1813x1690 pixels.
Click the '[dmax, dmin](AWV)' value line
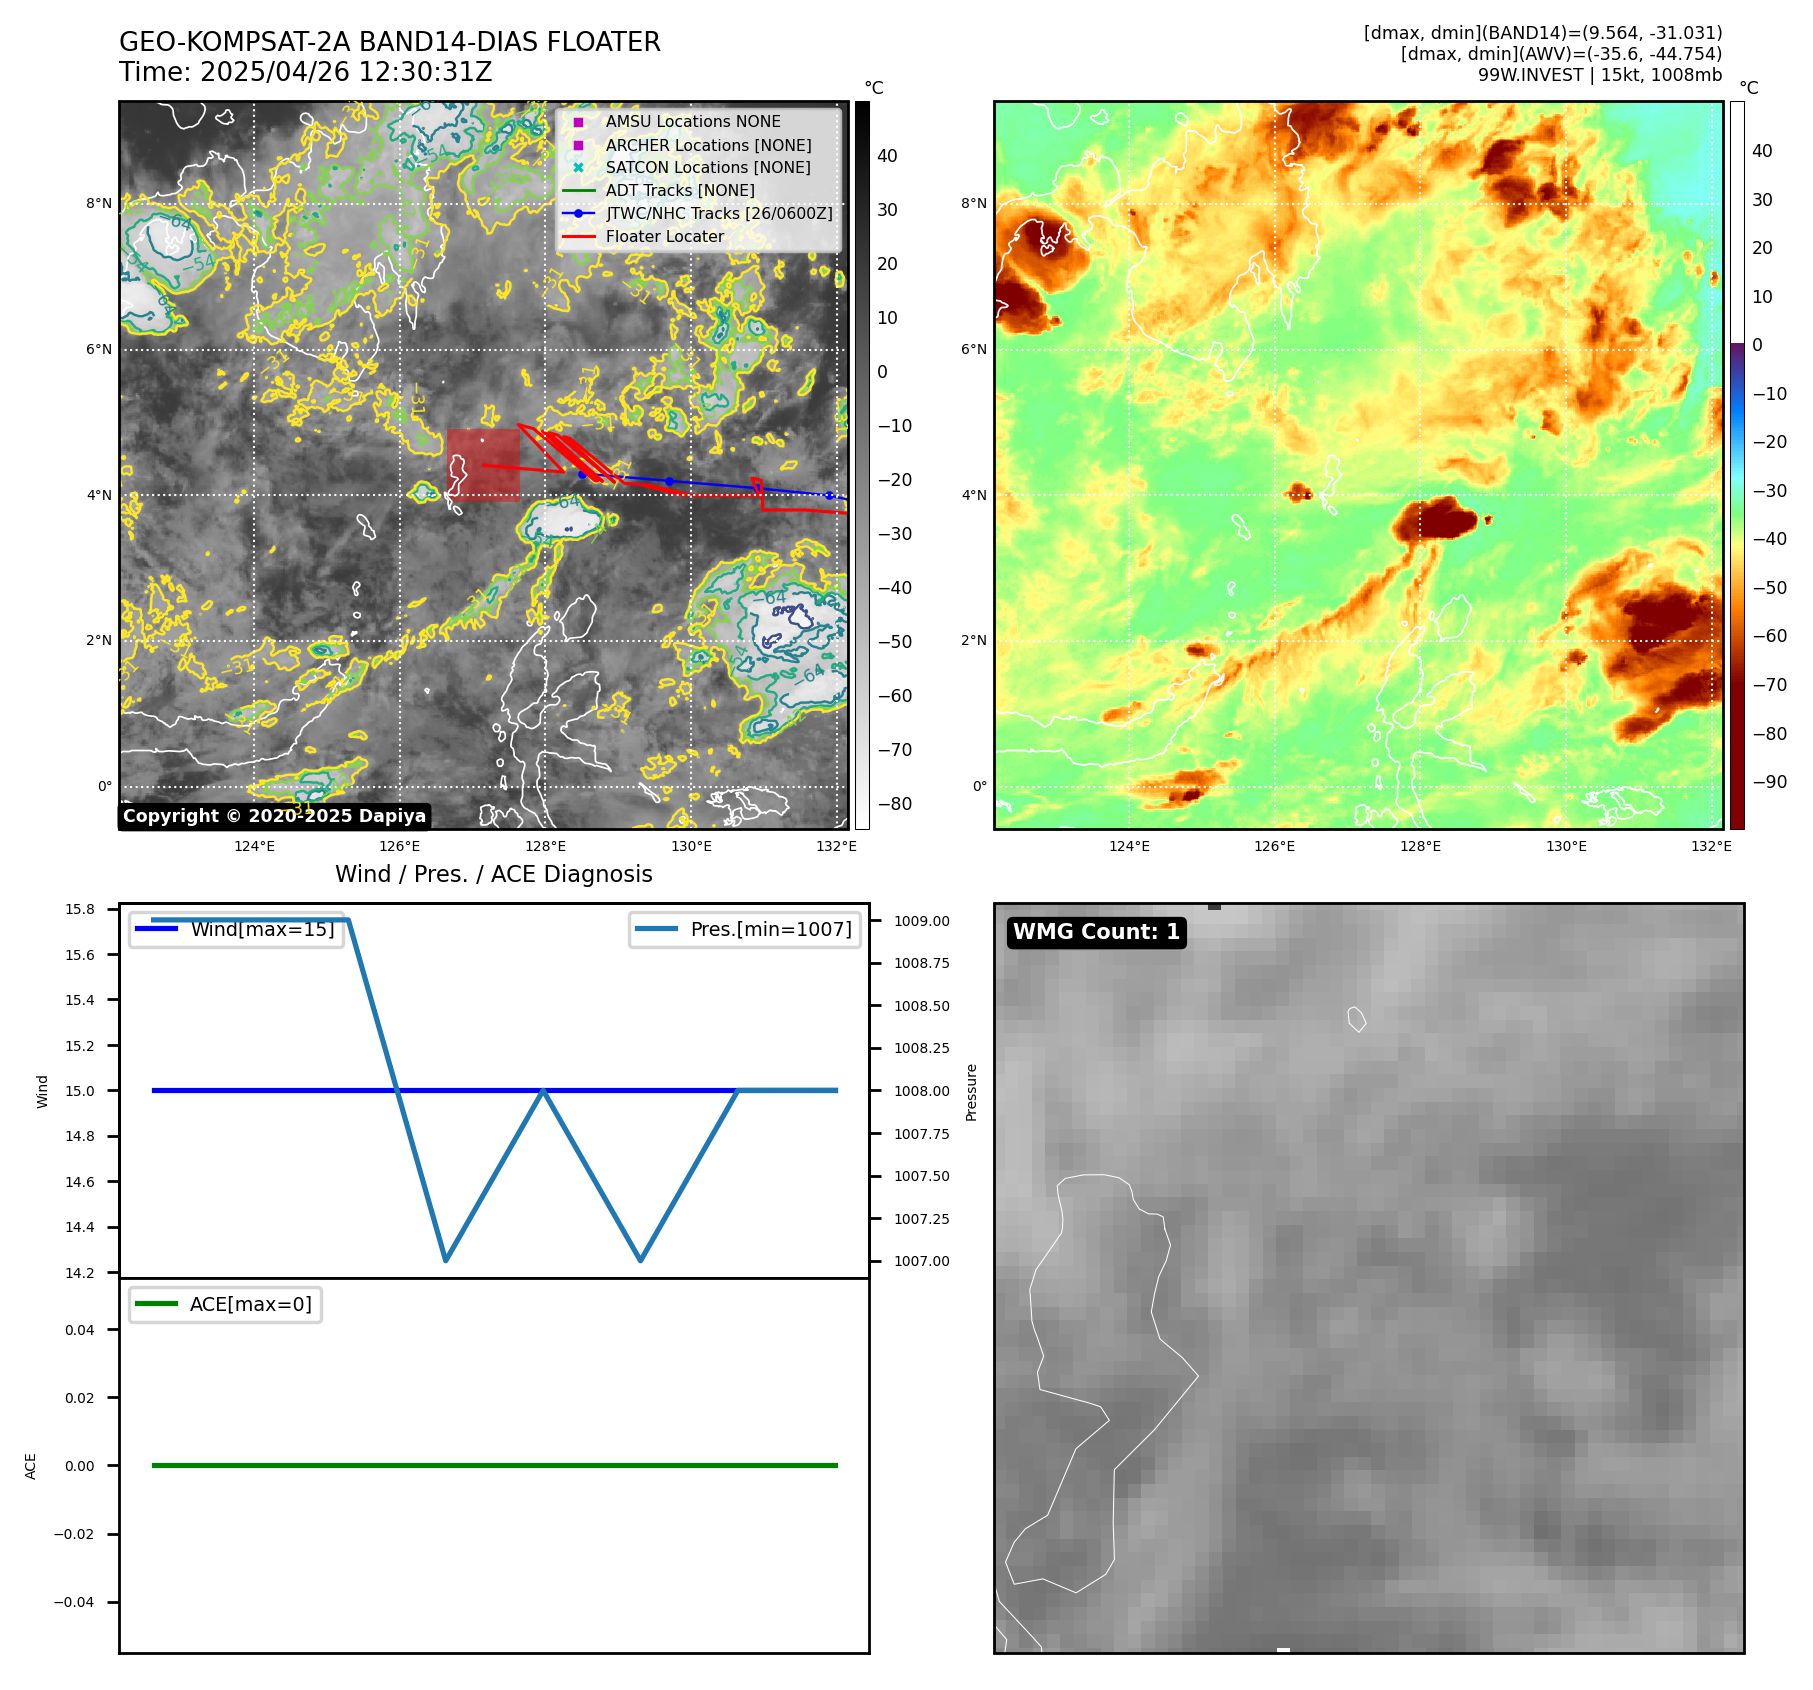[x=1561, y=54]
